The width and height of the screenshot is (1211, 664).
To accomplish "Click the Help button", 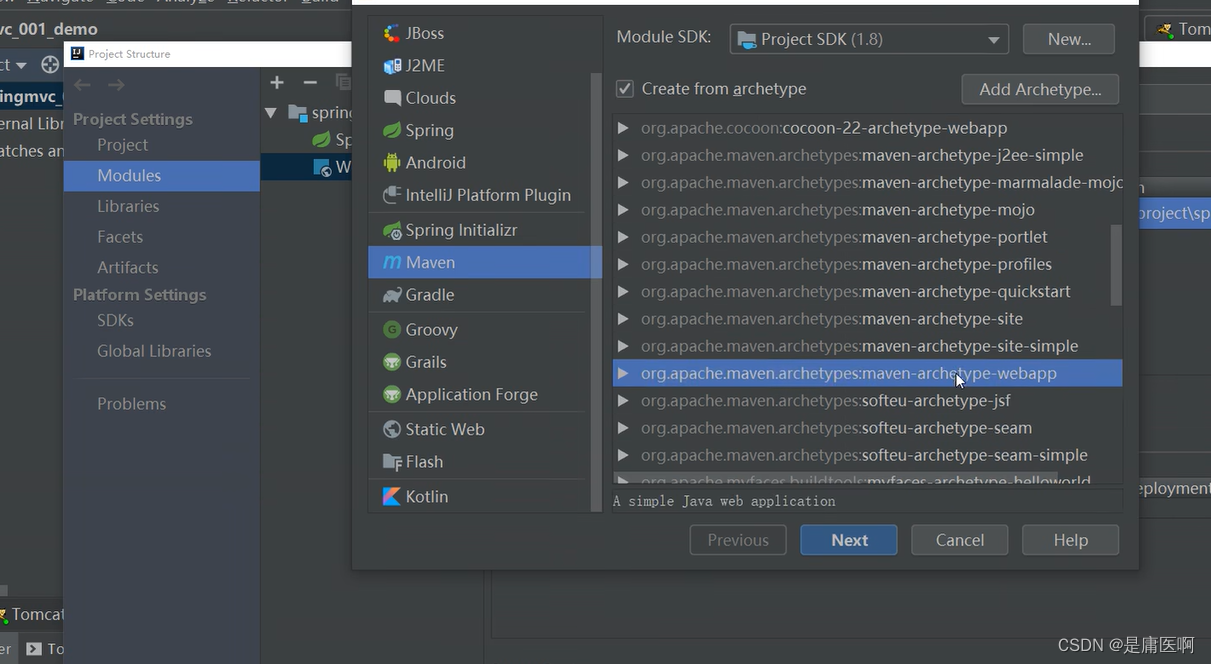I will point(1070,540).
